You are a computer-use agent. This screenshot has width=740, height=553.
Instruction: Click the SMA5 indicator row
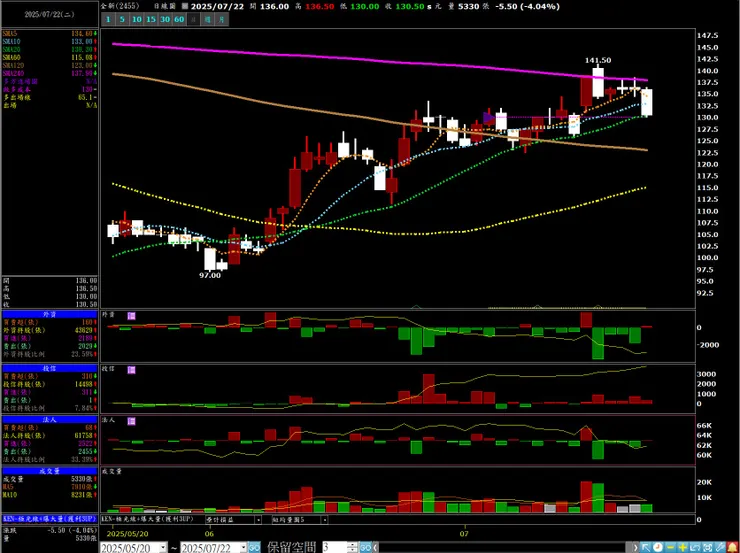pyautogui.click(x=50, y=34)
